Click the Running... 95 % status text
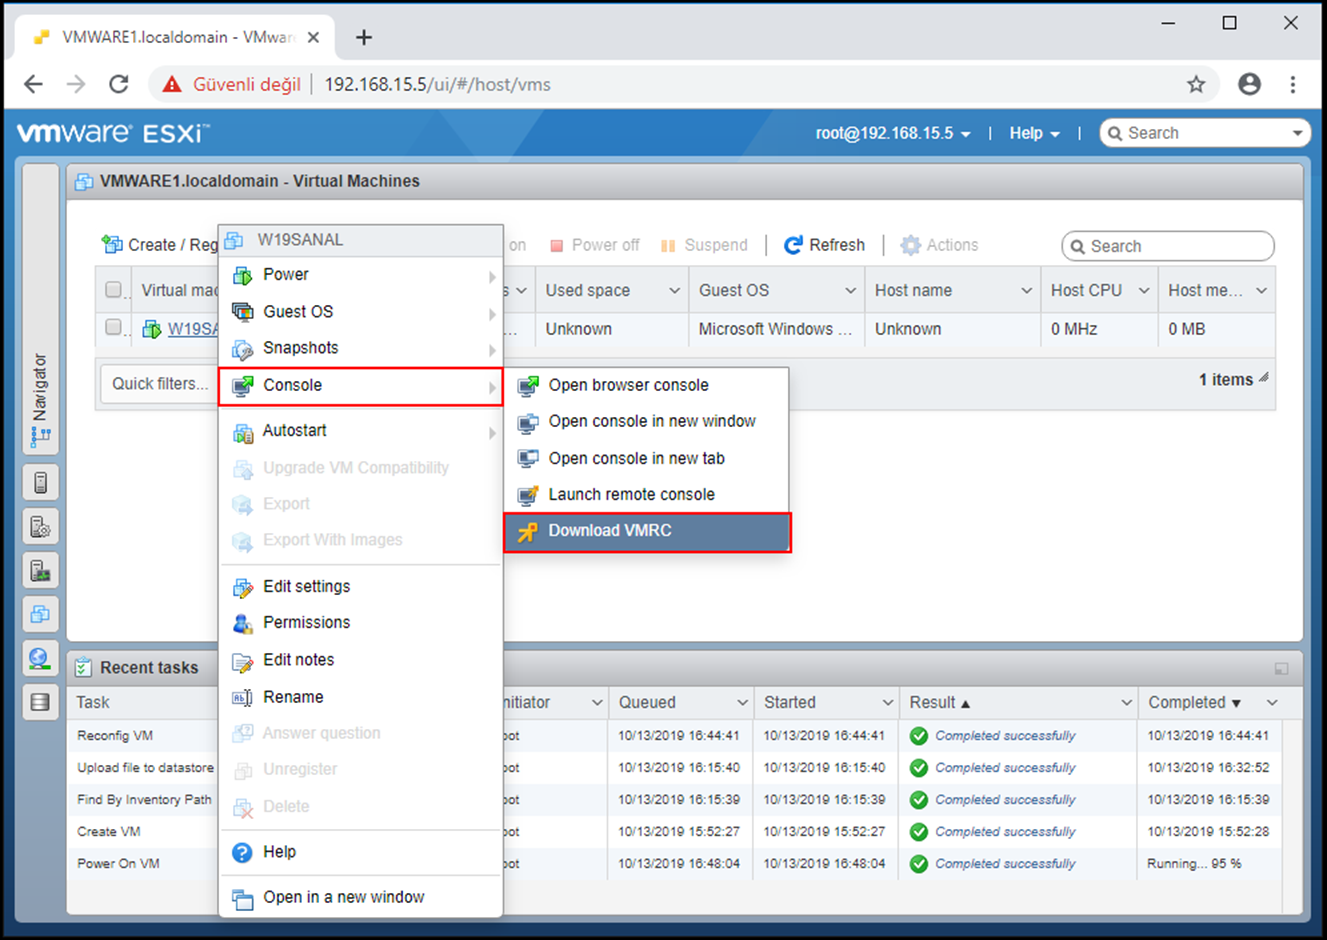 pyautogui.click(x=1194, y=864)
